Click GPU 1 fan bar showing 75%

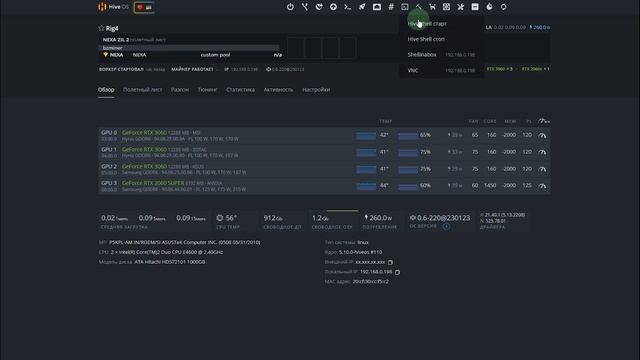point(408,153)
